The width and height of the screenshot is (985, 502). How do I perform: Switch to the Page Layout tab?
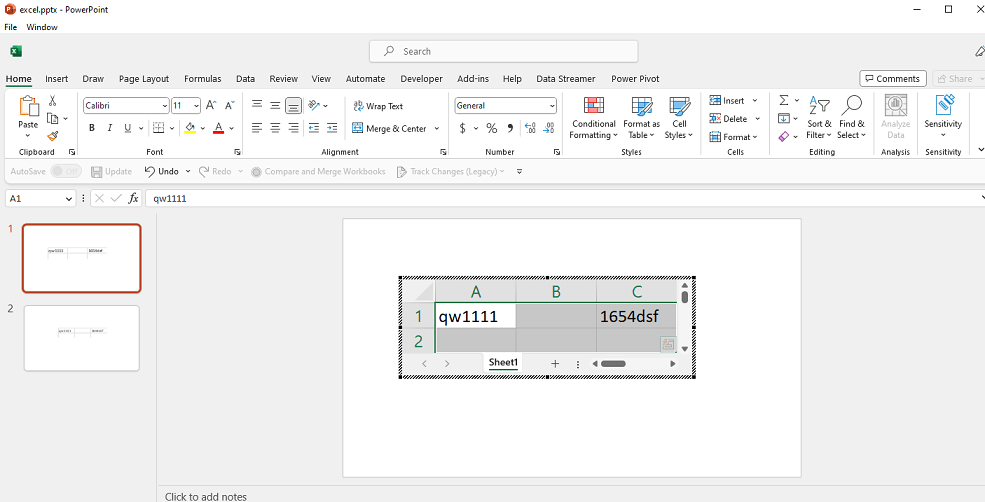point(144,79)
